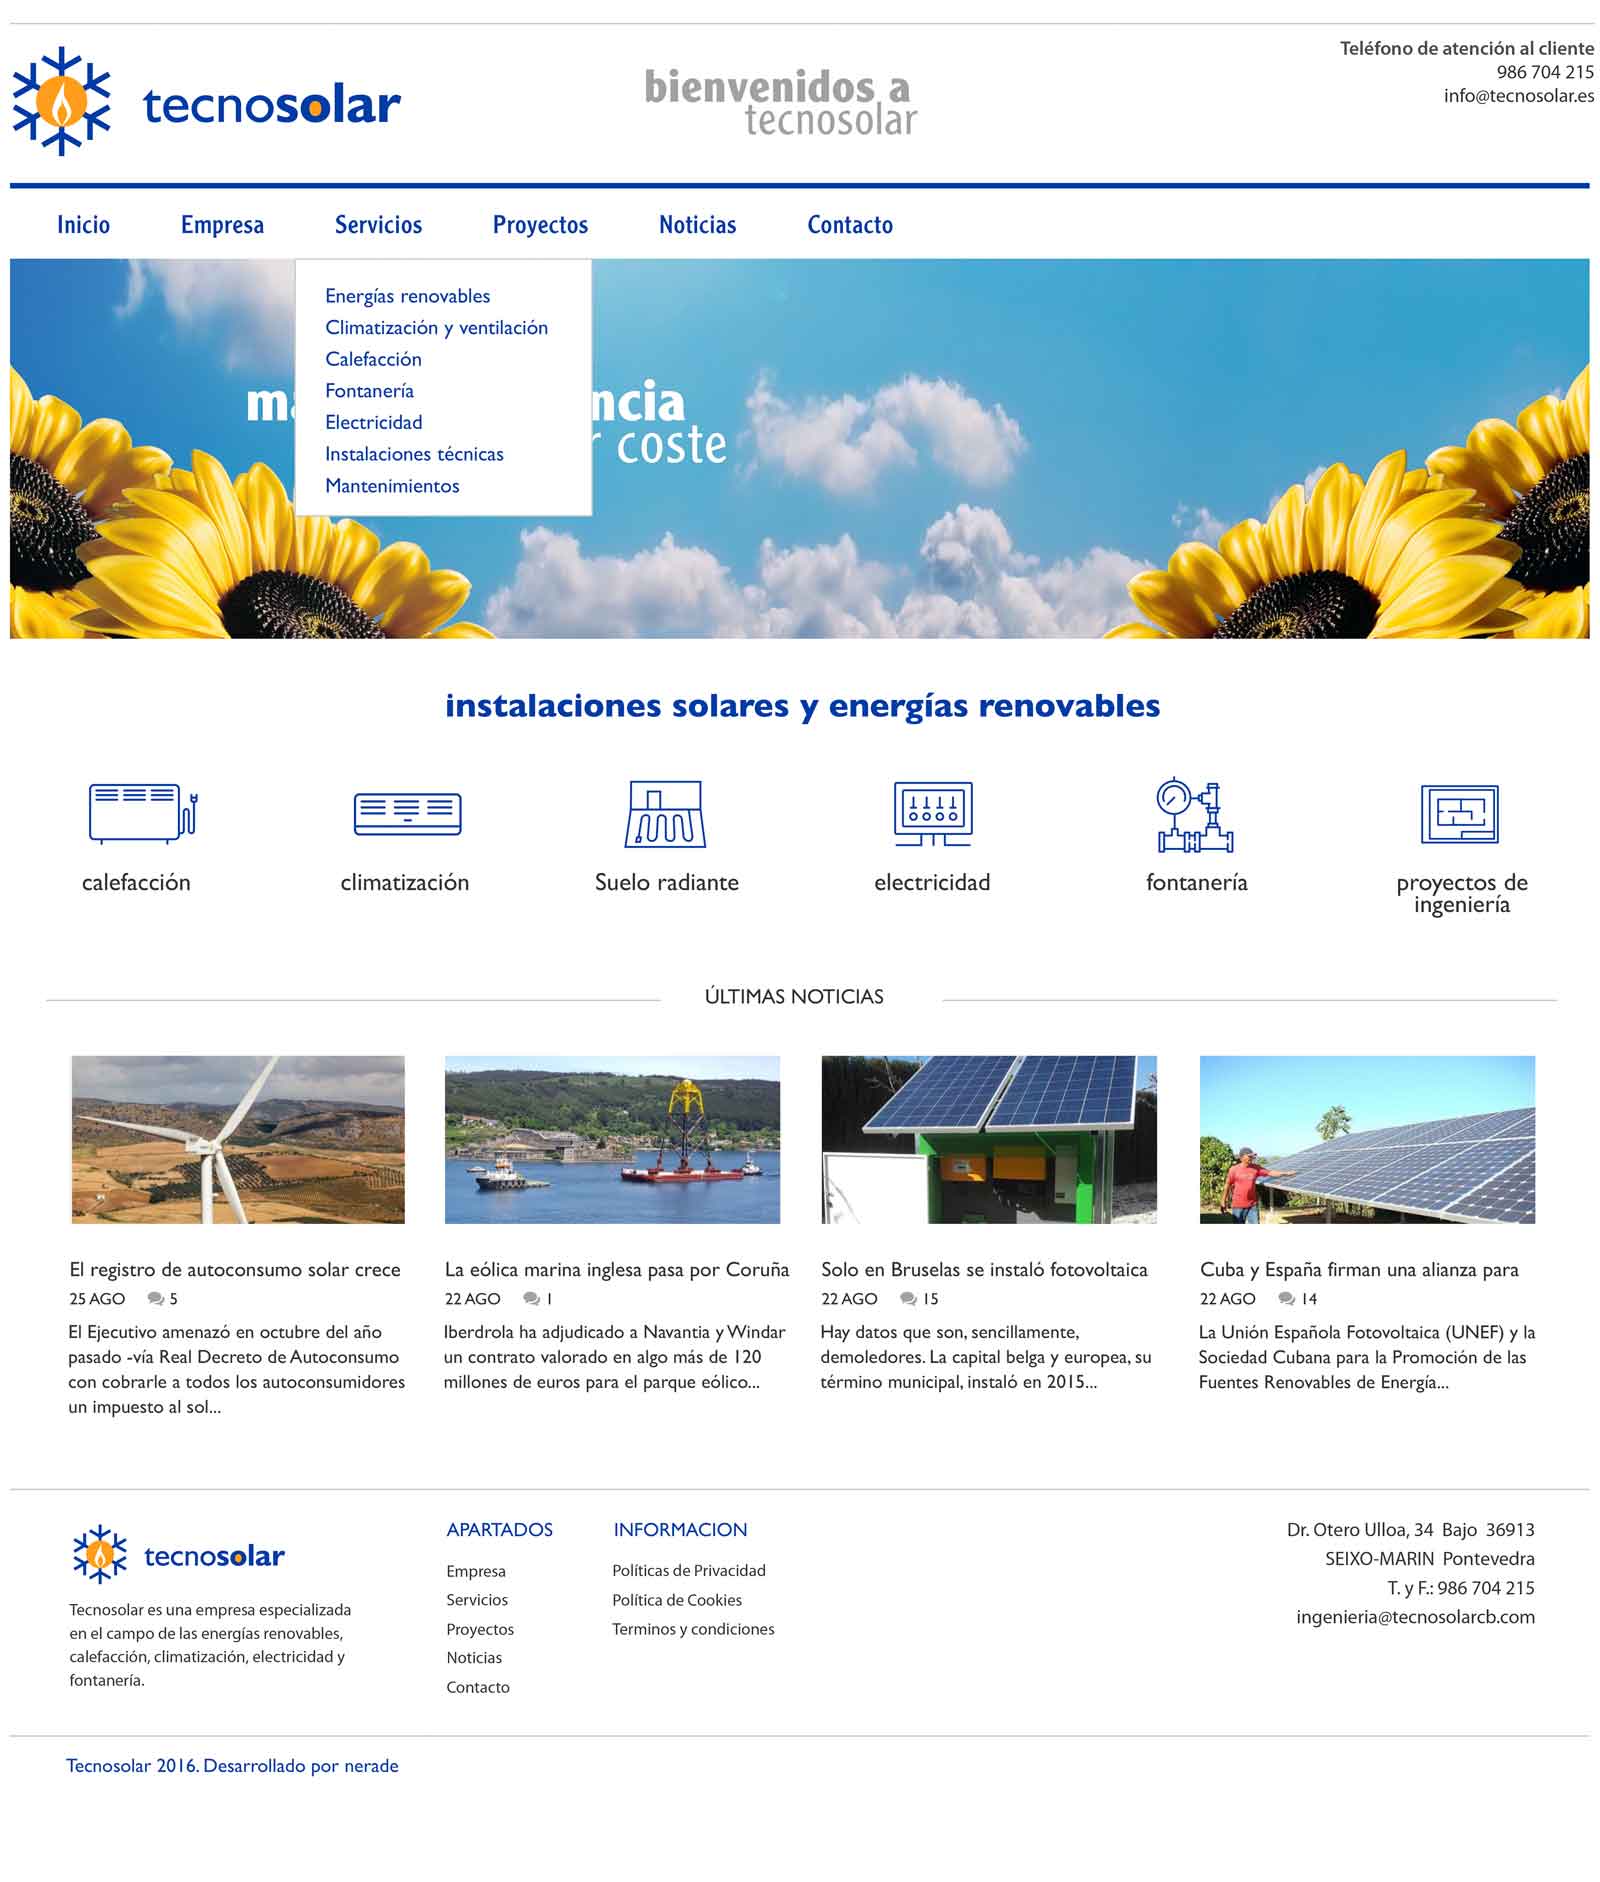
Task: Click the electricidad label under panel icon
Action: [x=932, y=883]
